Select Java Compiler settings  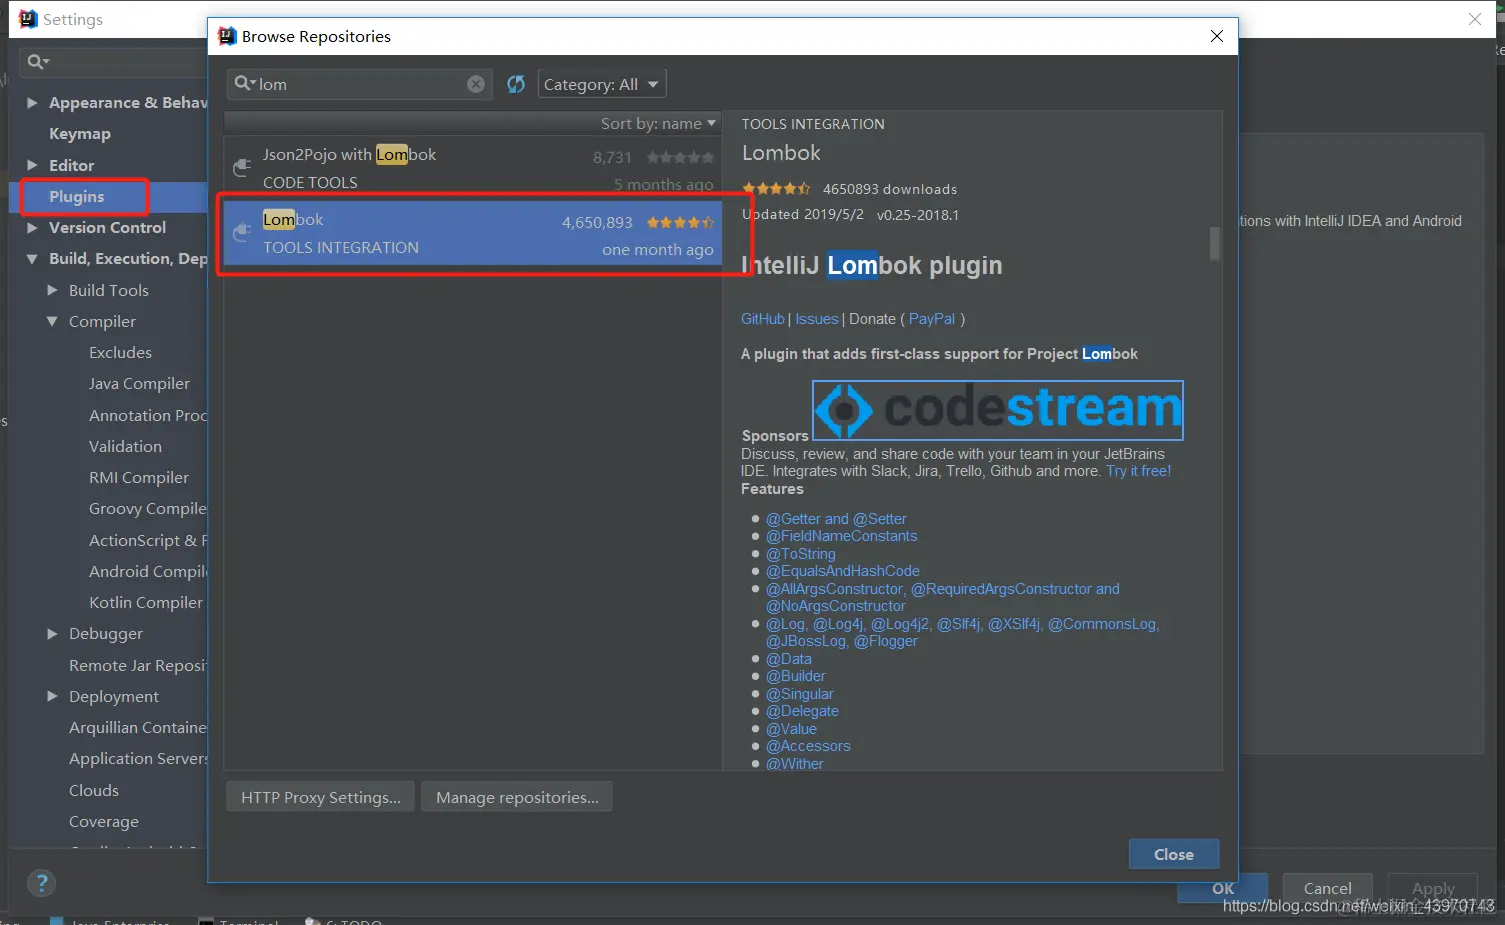[139, 384]
